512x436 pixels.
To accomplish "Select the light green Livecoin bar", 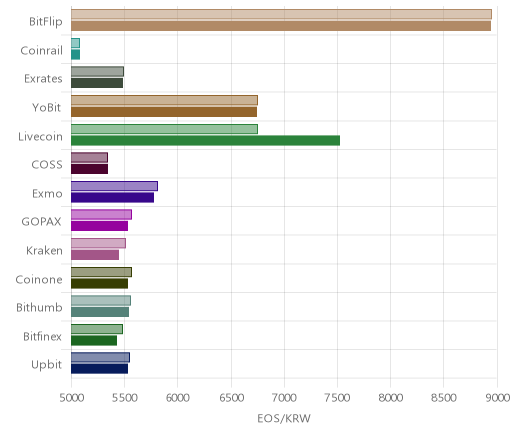I will tap(164, 129).
